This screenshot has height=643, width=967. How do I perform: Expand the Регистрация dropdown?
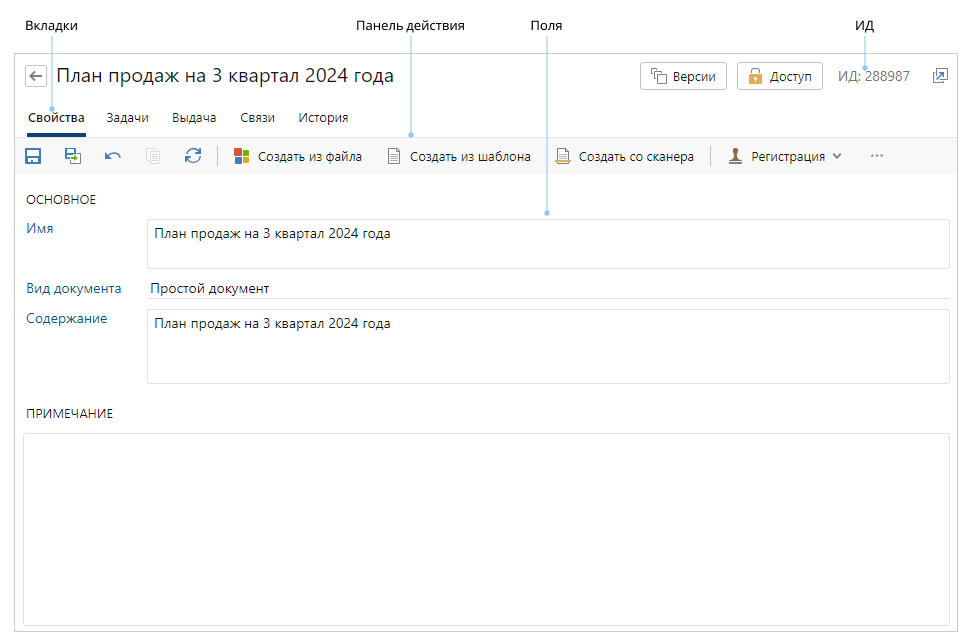click(x=785, y=156)
